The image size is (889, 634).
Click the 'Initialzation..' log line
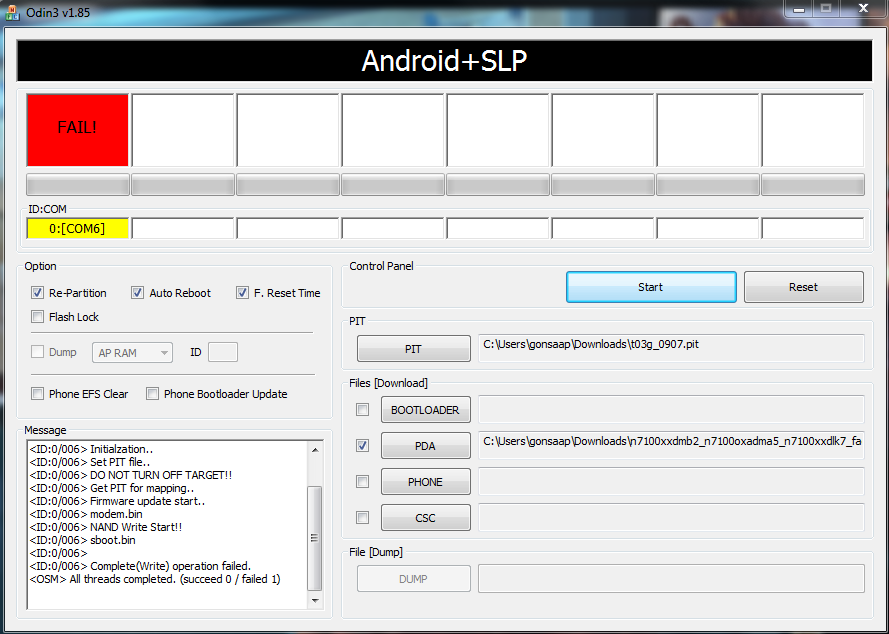[x=91, y=449]
